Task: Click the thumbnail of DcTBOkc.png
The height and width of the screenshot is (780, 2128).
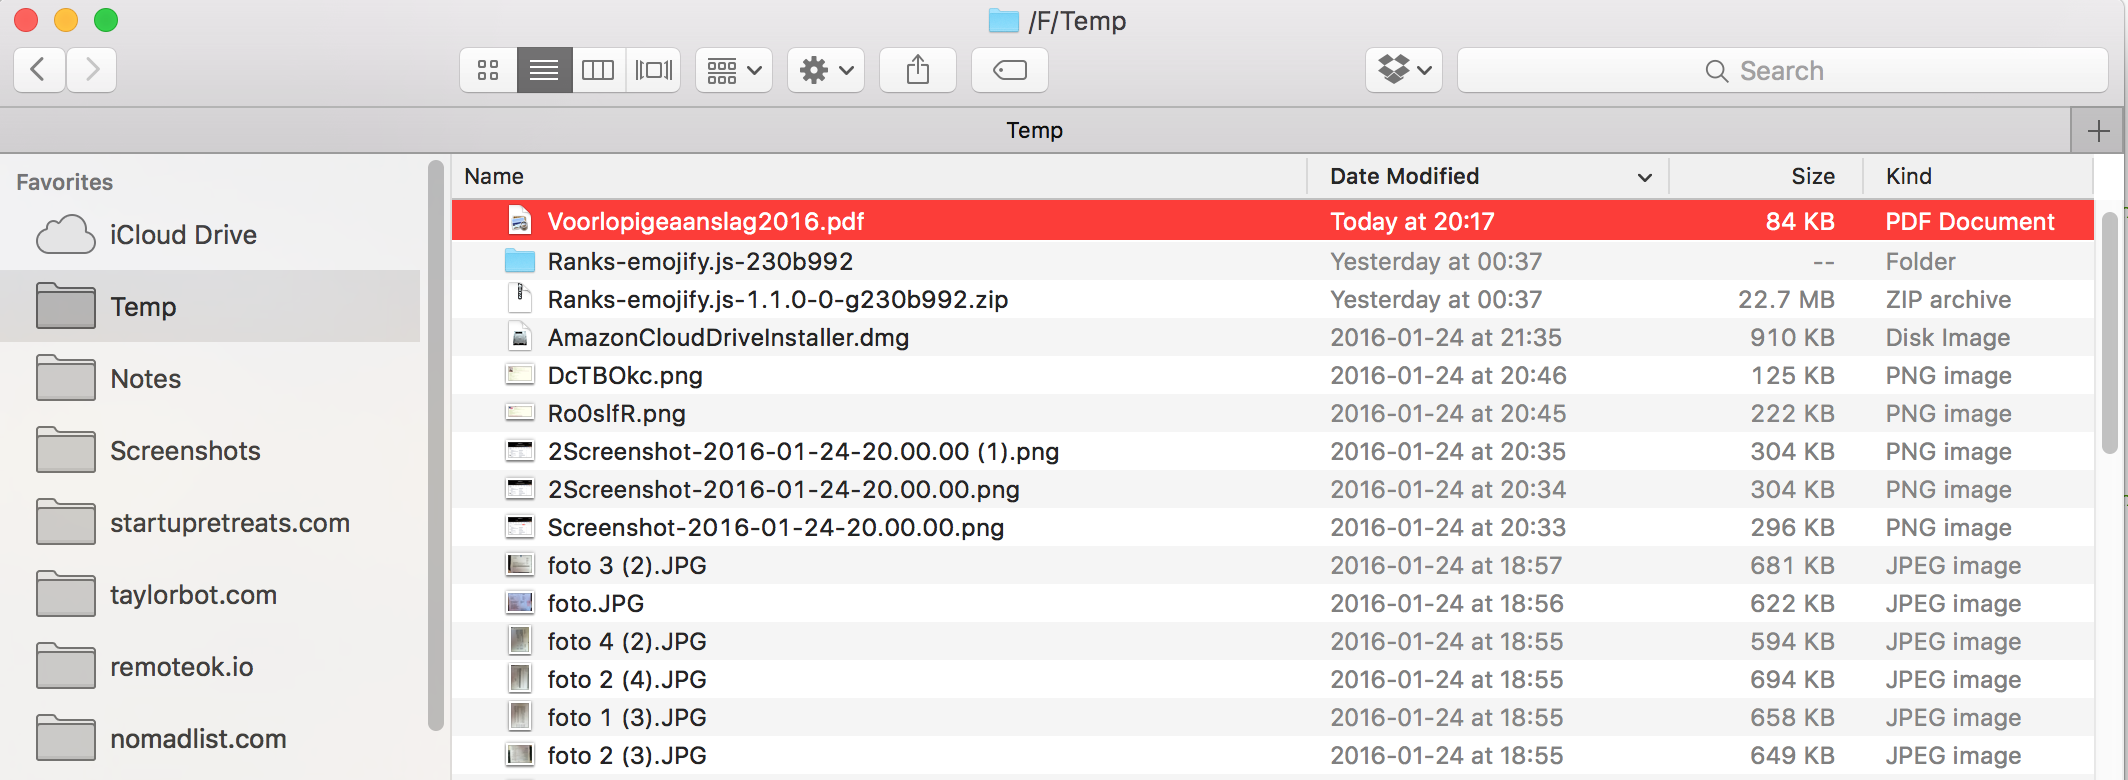Action: tap(520, 375)
